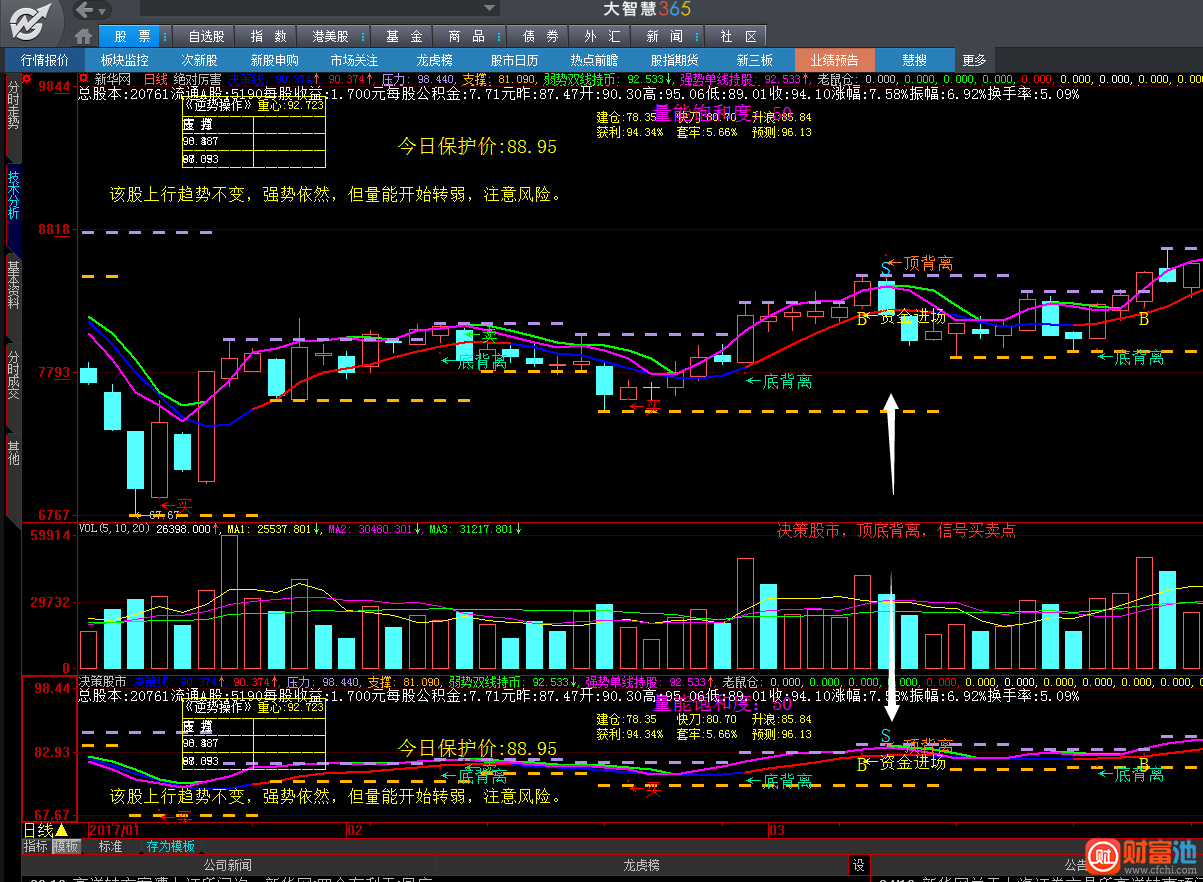Click 今日保护价:88.95 text in main chart
The width and height of the screenshot is (1203, 882).
coord(477,146)
